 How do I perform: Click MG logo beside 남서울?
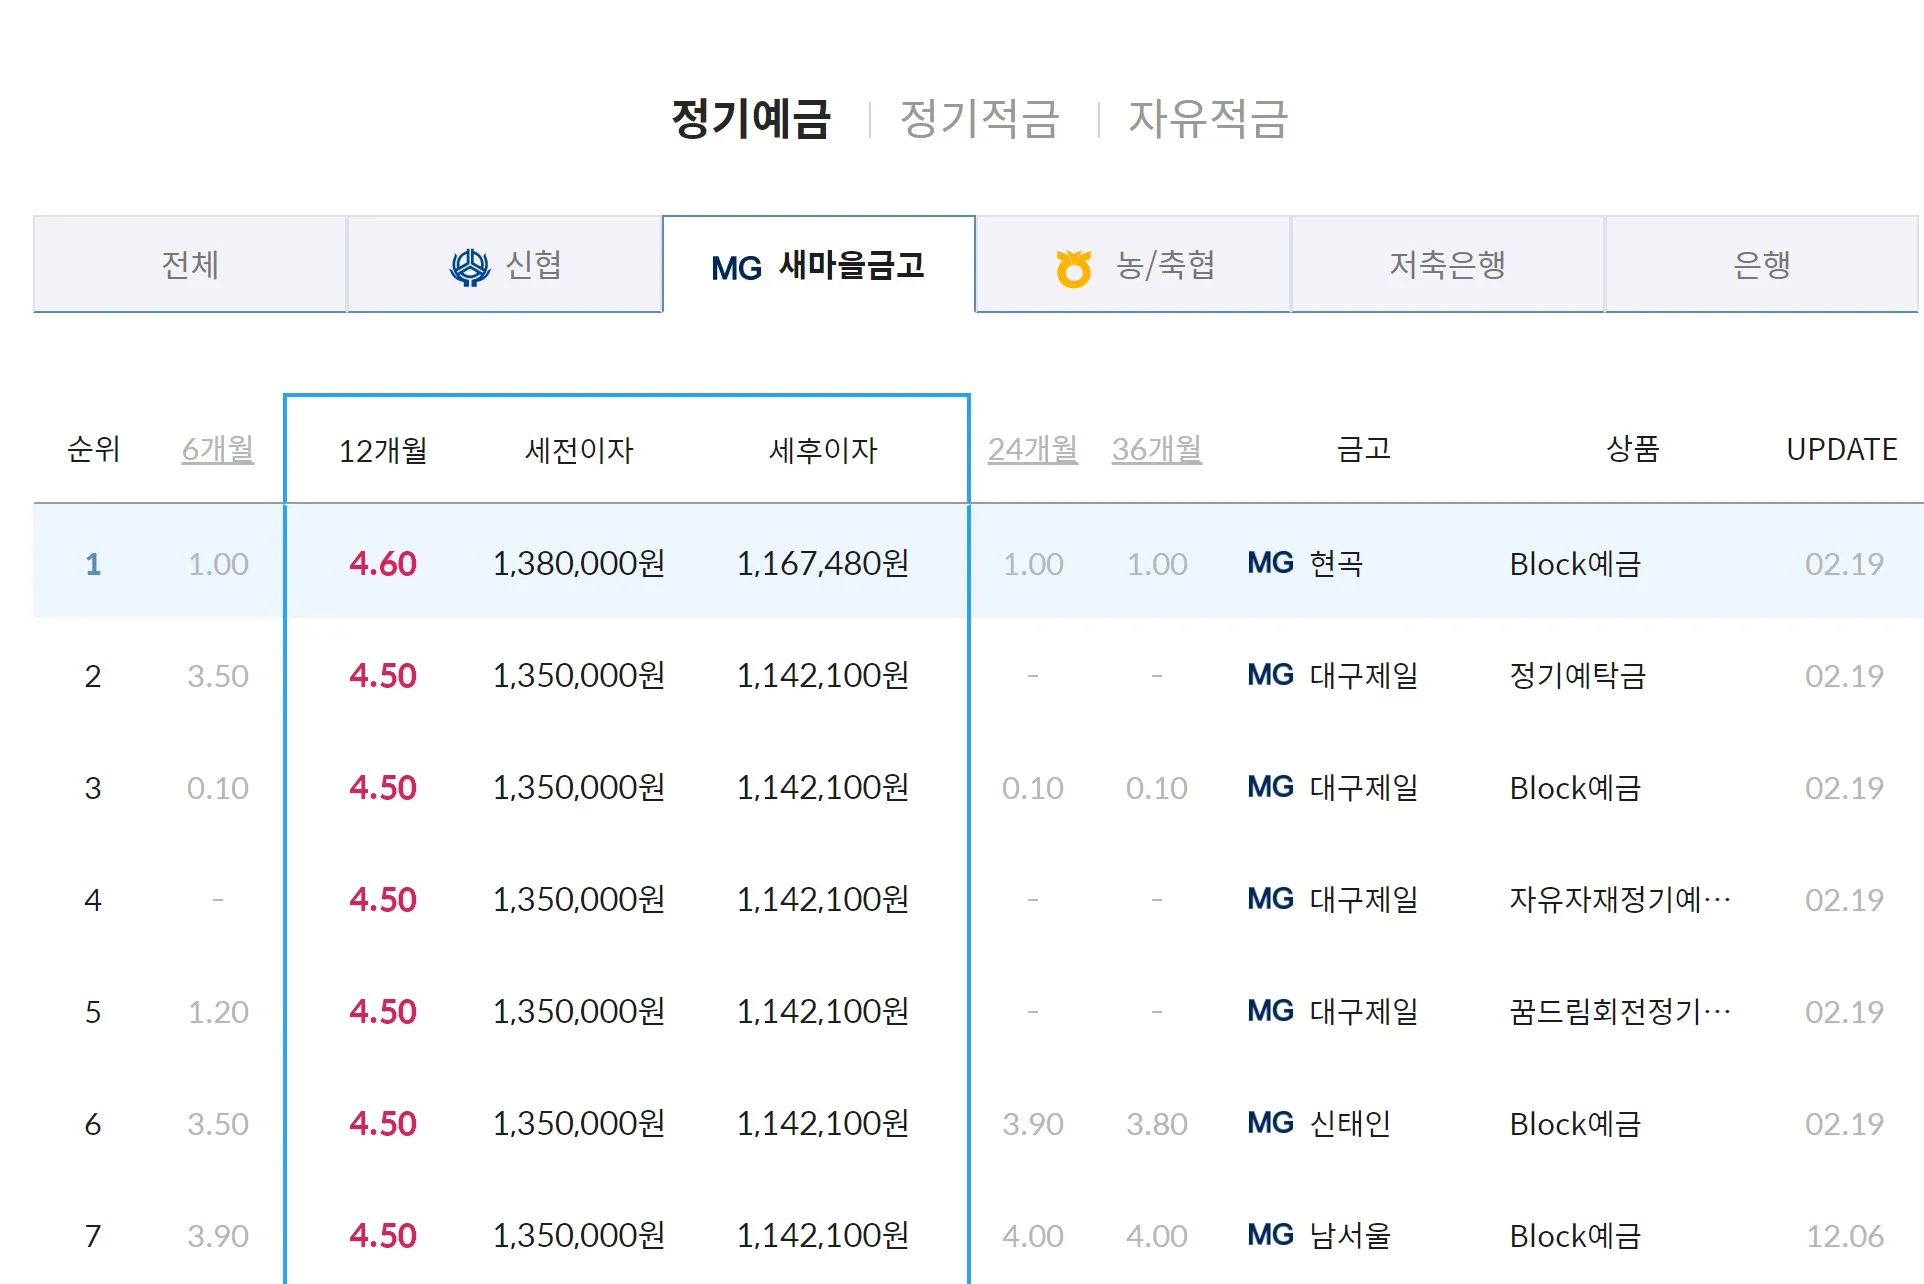click(1270, 1235)
